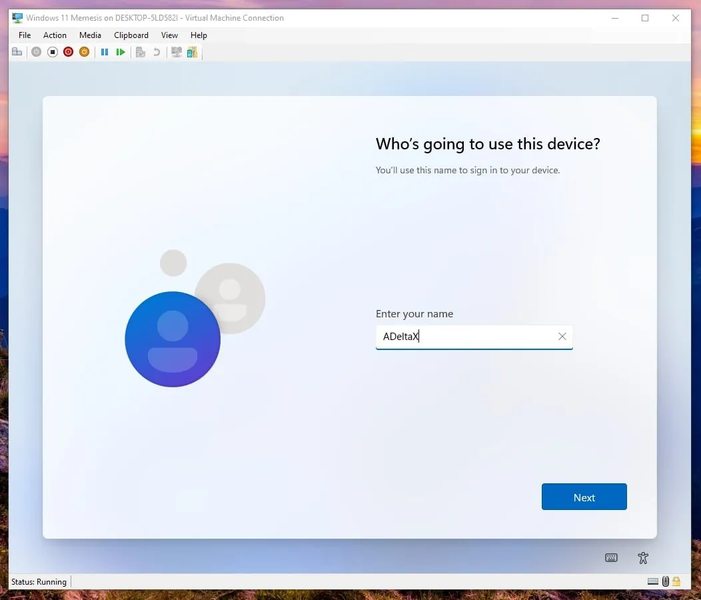701x600 pixels.
Task: Open the View menu
Action: point(170,35)
